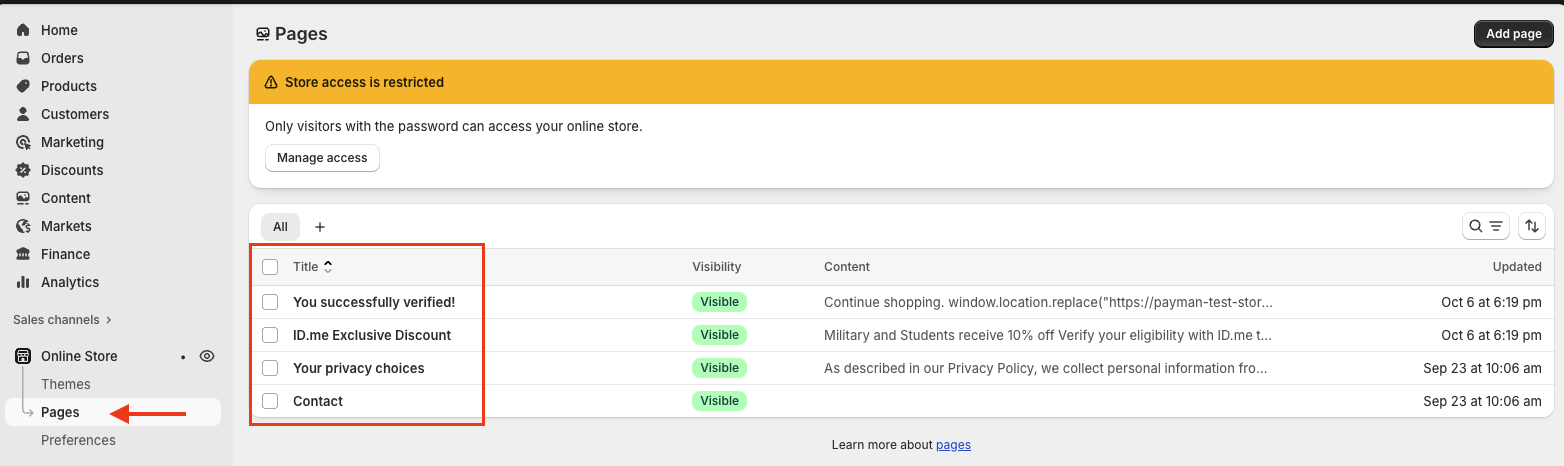The image size is (1564, 466).
Task: Select the ID.me Exclusive Discount checkbox
Action: pyautogui.click(x=270, y=335)
